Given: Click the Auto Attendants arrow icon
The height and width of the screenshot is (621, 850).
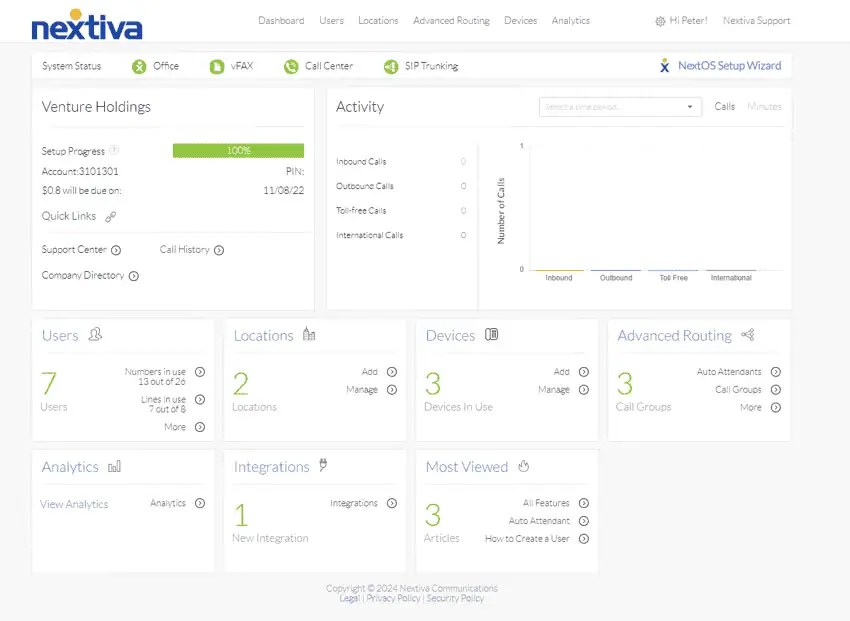Looking at the screenshot, I should point(776,372).
